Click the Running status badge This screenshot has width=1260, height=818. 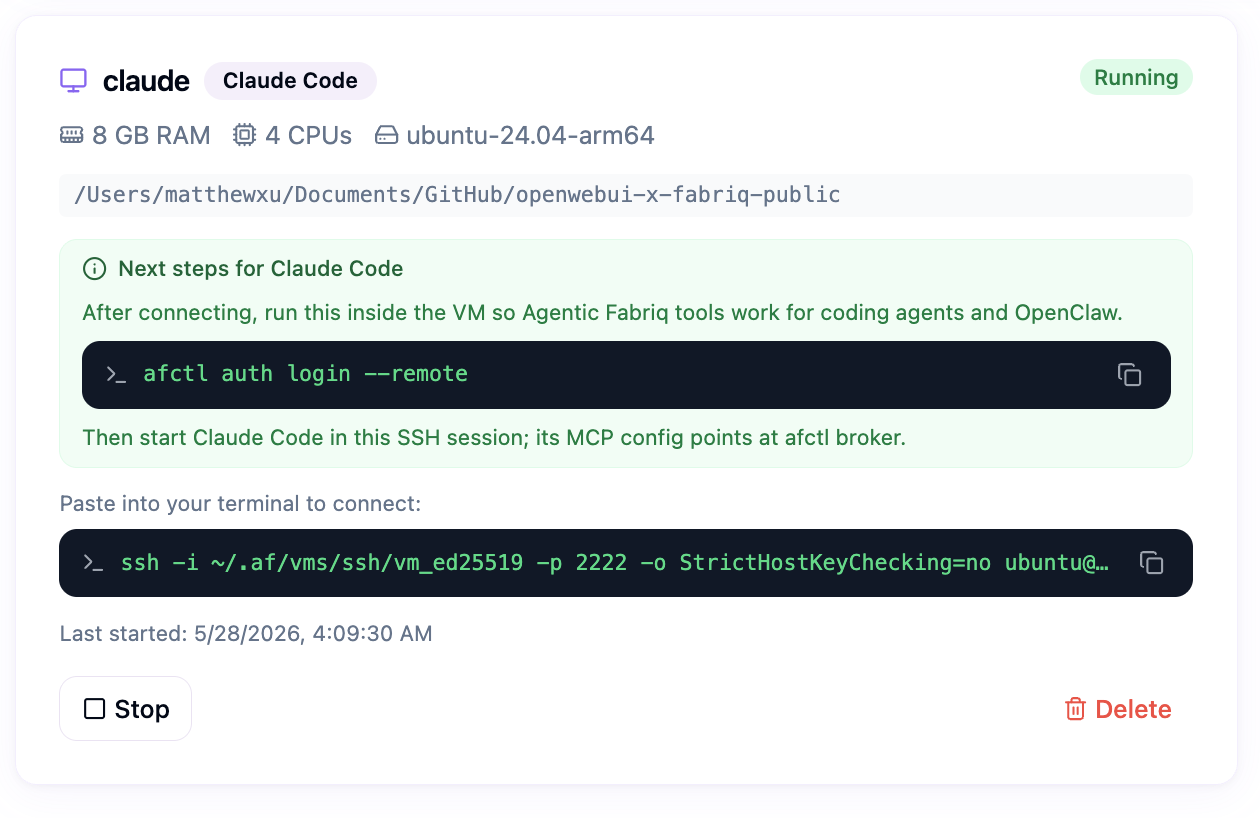1136,78
